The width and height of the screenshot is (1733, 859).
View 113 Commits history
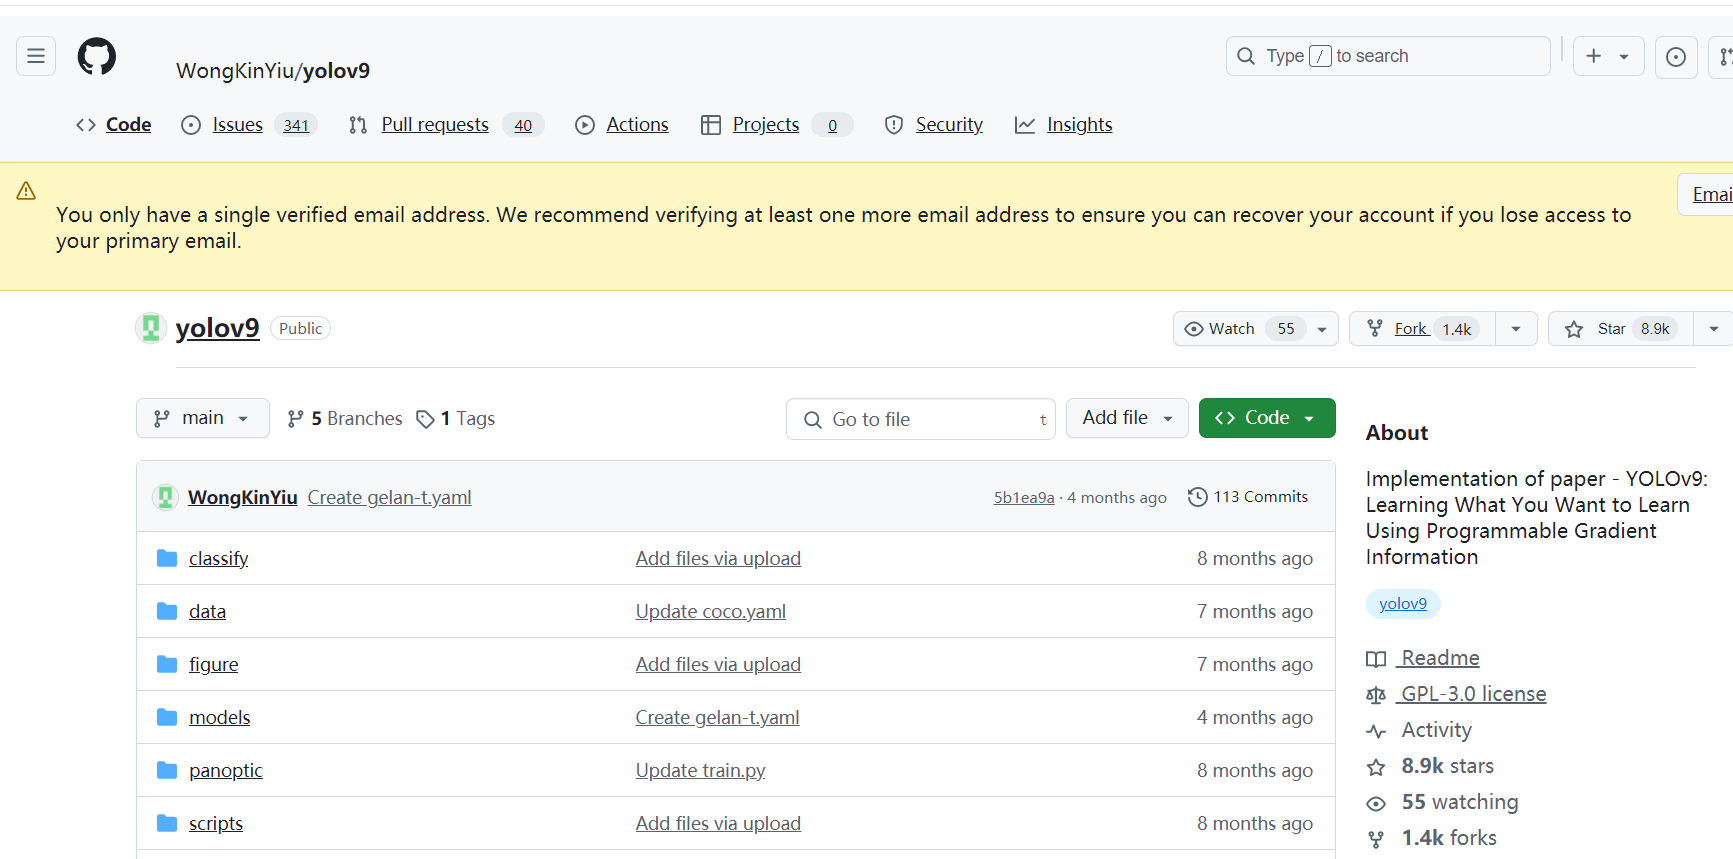point(1248,497)
